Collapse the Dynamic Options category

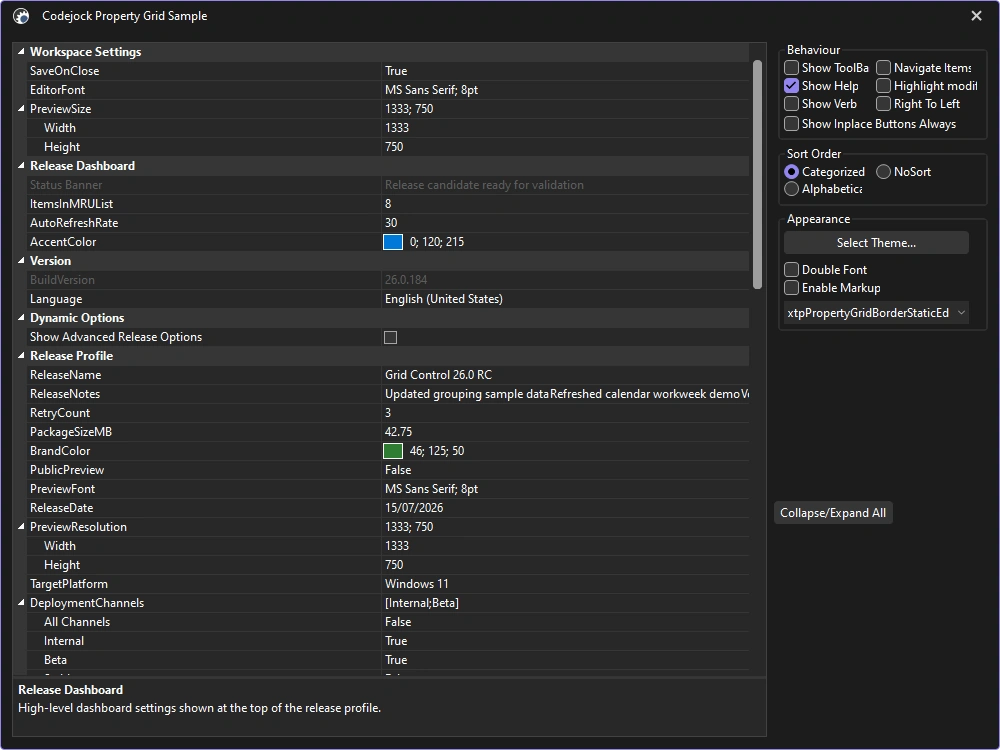21,318
